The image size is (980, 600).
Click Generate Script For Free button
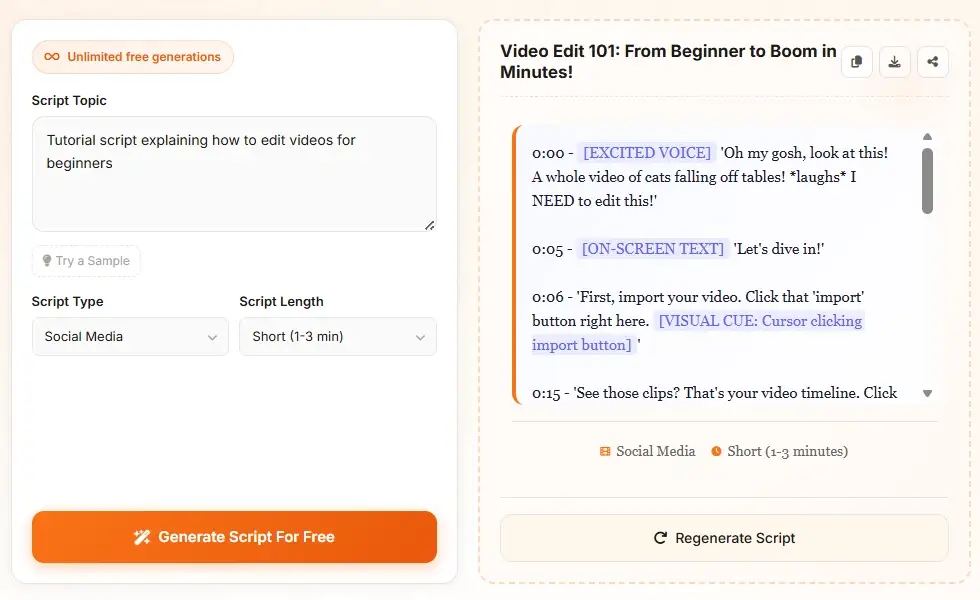click(234, 537)
